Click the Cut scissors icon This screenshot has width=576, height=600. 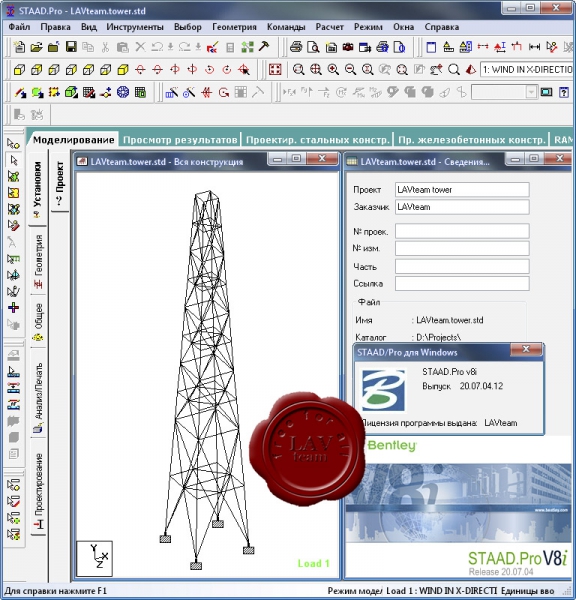point(105,47)
